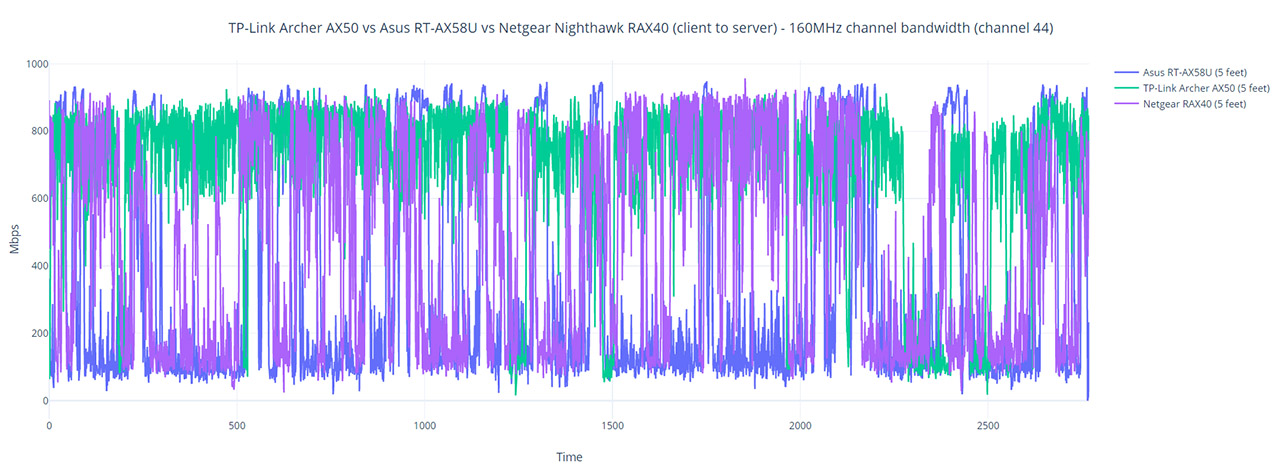
Task: Click the 2000 x-axis tick label
Action: (x=800, y=425)
